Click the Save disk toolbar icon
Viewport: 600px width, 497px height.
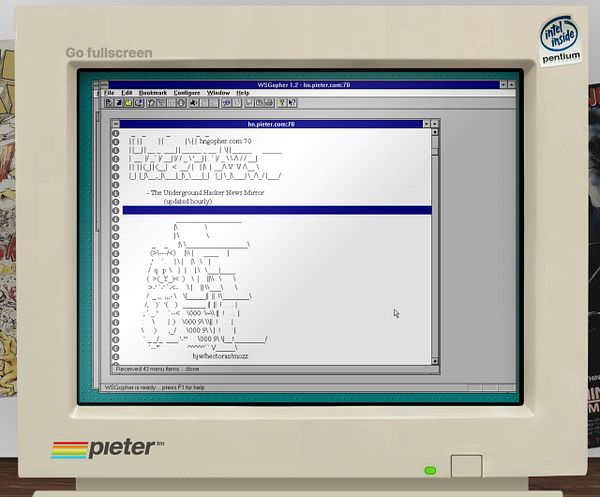[x=249, y=103]
